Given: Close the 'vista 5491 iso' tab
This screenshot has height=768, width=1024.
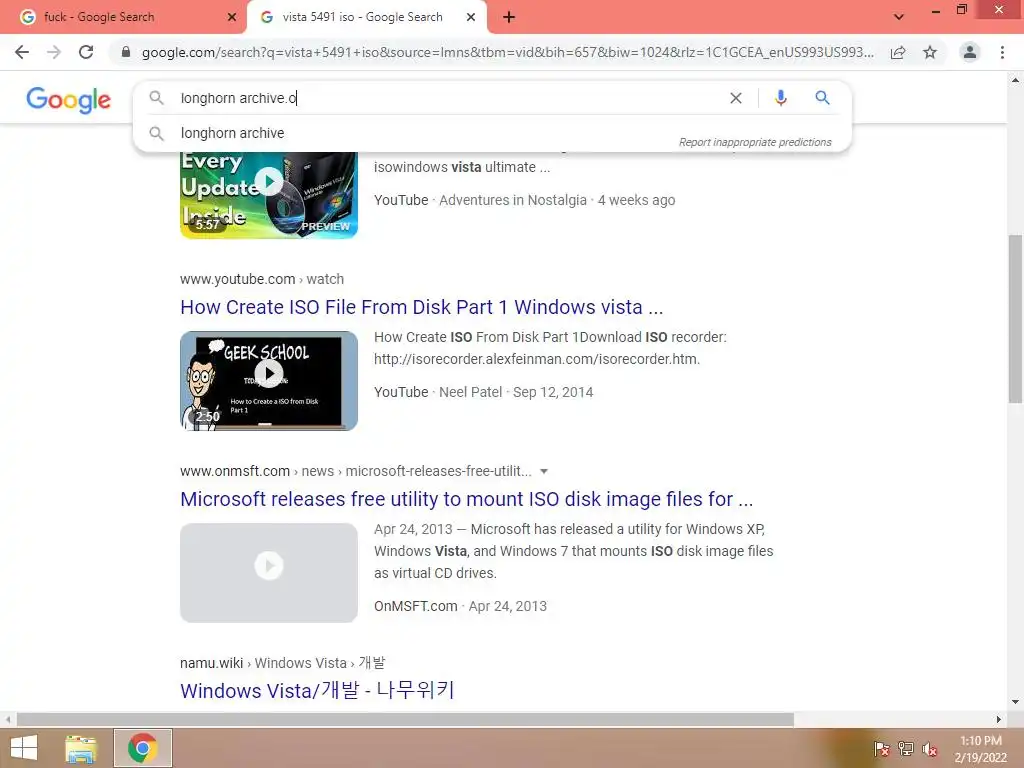Looking at the screenshot, I should click(x=471, y=17).
